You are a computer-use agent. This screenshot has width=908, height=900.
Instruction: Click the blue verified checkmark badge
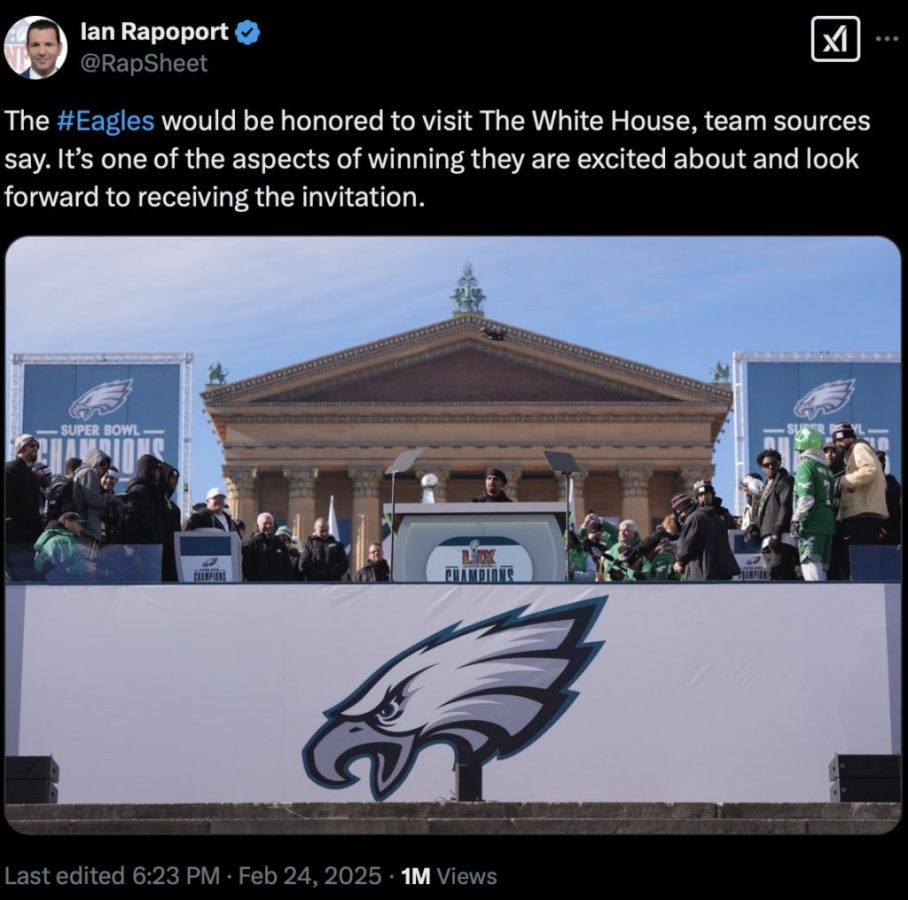[x=248, y=32]
